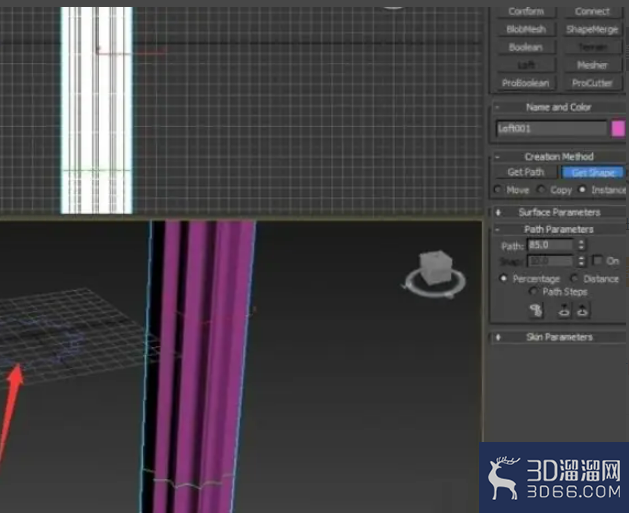Click the Loft button
This screenshot has width=629, height=513.
click(x=526, y=65)
